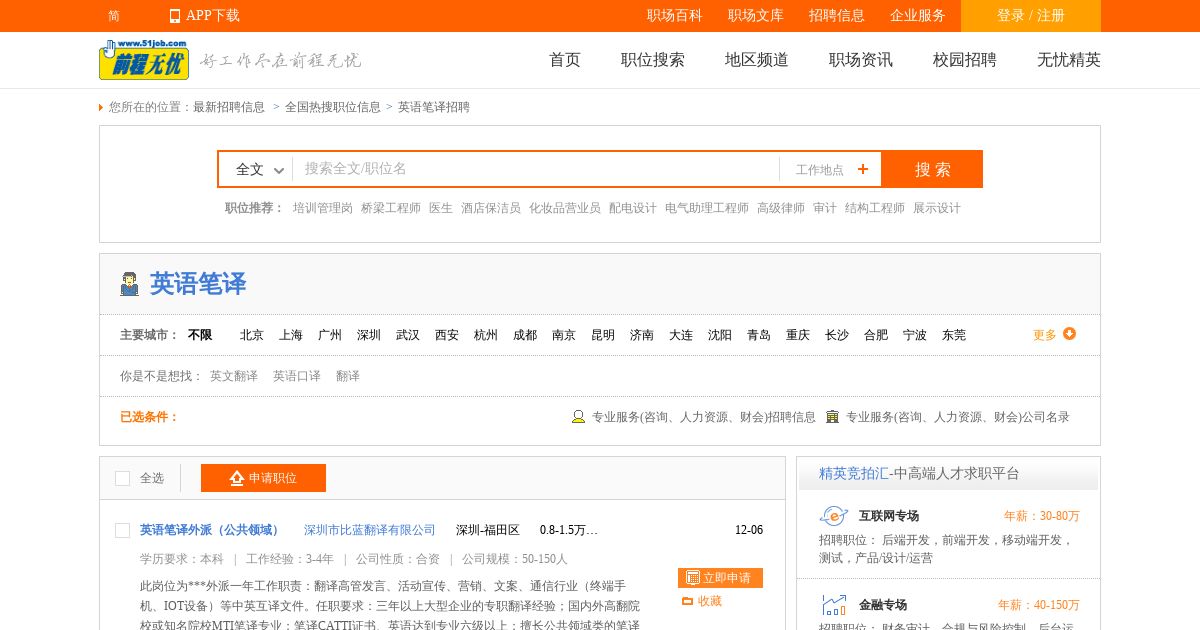Click the 收藏 favorite folder icon
The height and width of the screenshot is (630, 1200).
coord(687,601)
